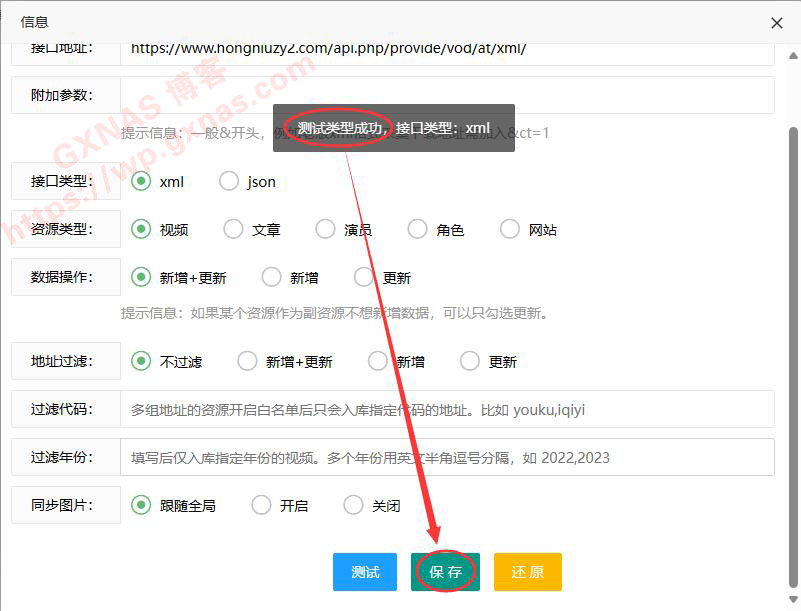Screen dimensions: 801x611
Task: Select xml interface type radio
Action: 142,181
